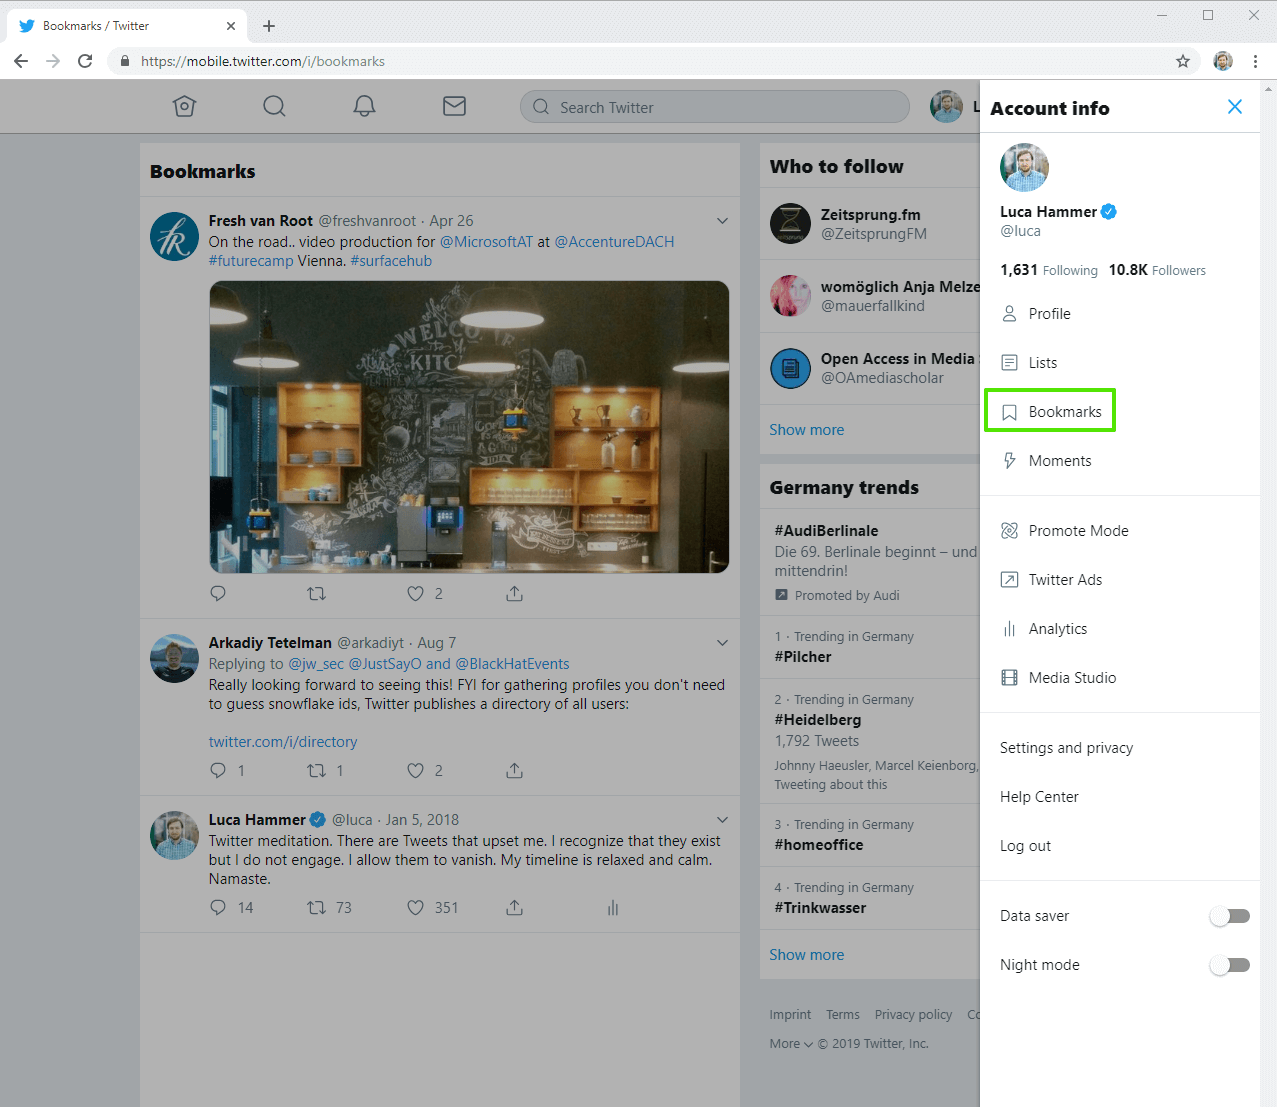
Task: Open Privacy policy footer link
Action: (x=913, y=1015)
